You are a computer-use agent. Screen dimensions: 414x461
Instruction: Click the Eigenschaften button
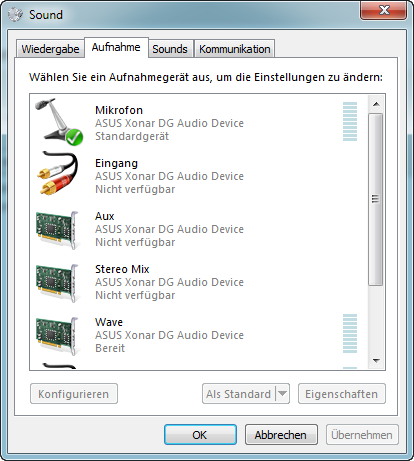[342, 394]
